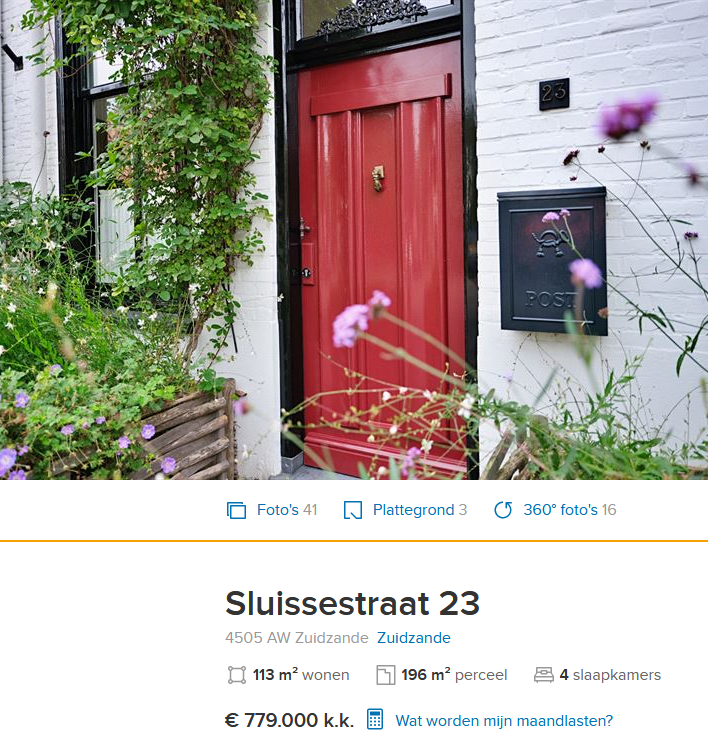Click the black POST mailbox in the photo
708x735 pixels.
tap(552, 261)
